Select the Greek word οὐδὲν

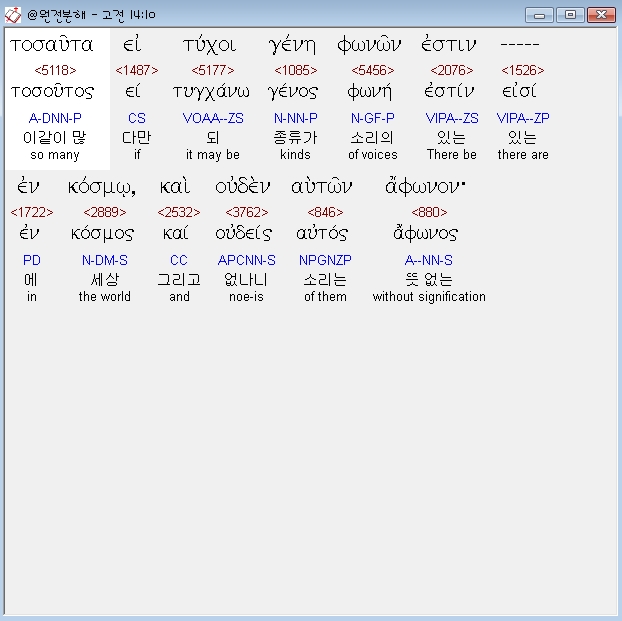243,186
